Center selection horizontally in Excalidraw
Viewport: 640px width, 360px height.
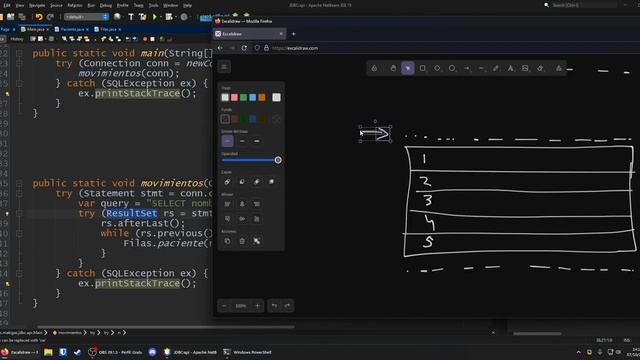click(x=242, y=204)
